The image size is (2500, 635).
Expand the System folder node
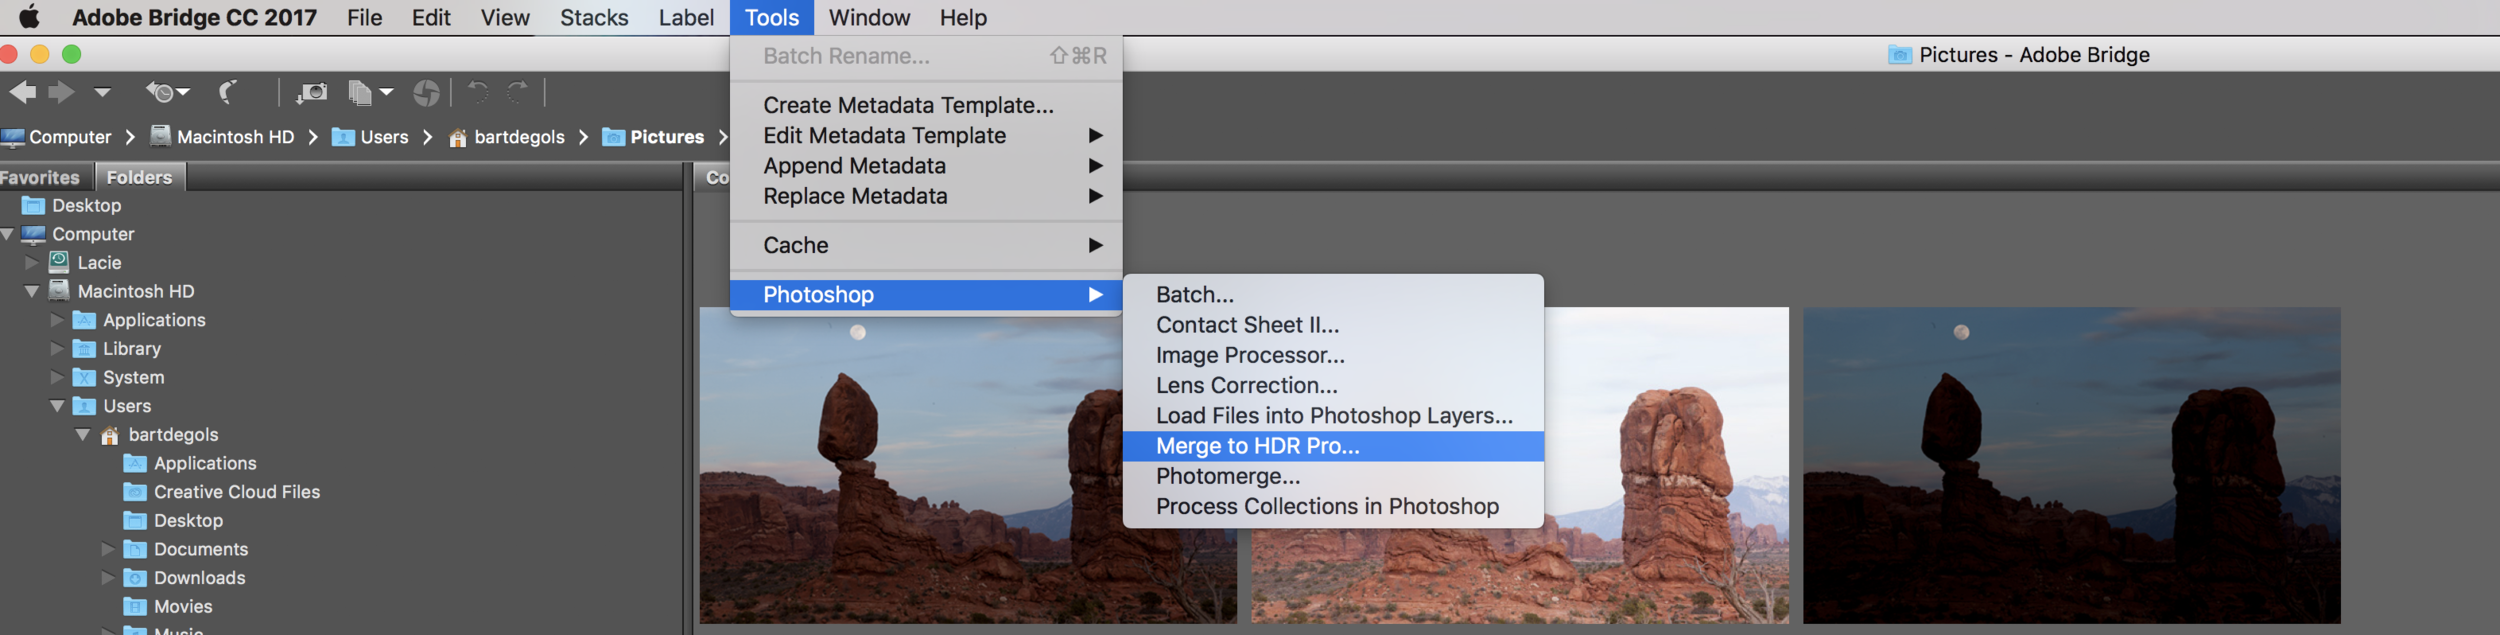point(57,377)
